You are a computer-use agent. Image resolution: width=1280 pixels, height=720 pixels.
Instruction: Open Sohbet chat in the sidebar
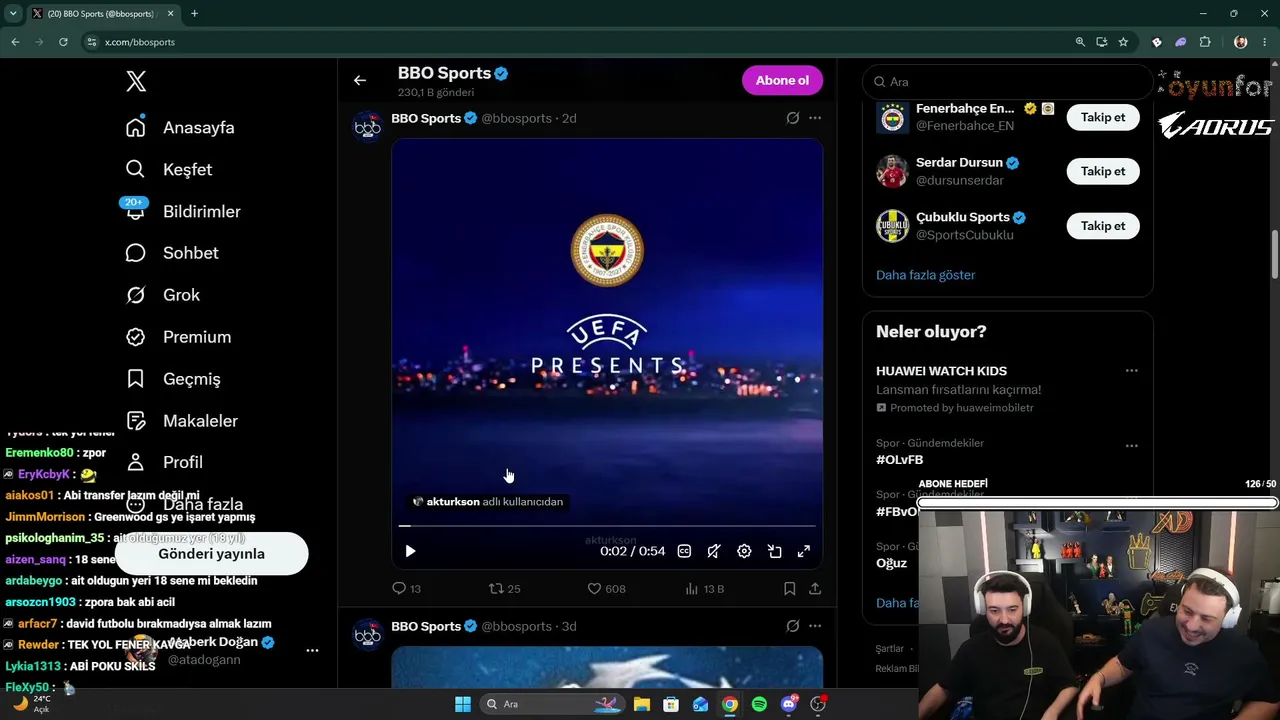click(x=172, y=253)
